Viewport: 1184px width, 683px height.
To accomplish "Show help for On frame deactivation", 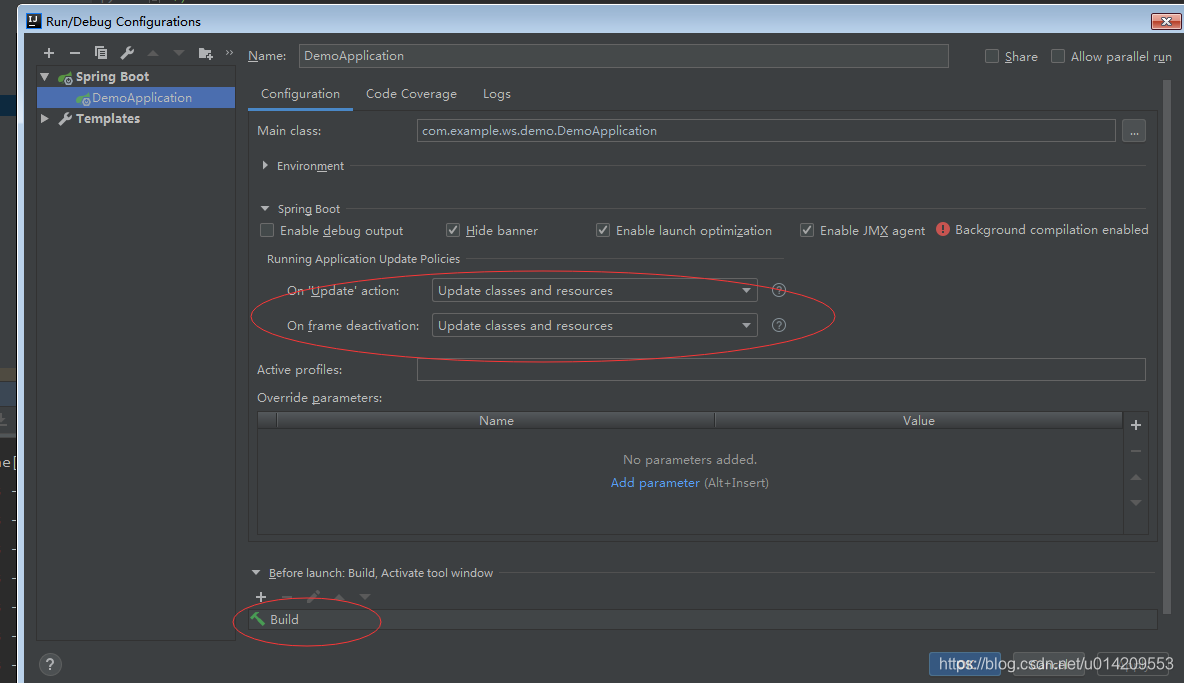I will coord(779,325).
